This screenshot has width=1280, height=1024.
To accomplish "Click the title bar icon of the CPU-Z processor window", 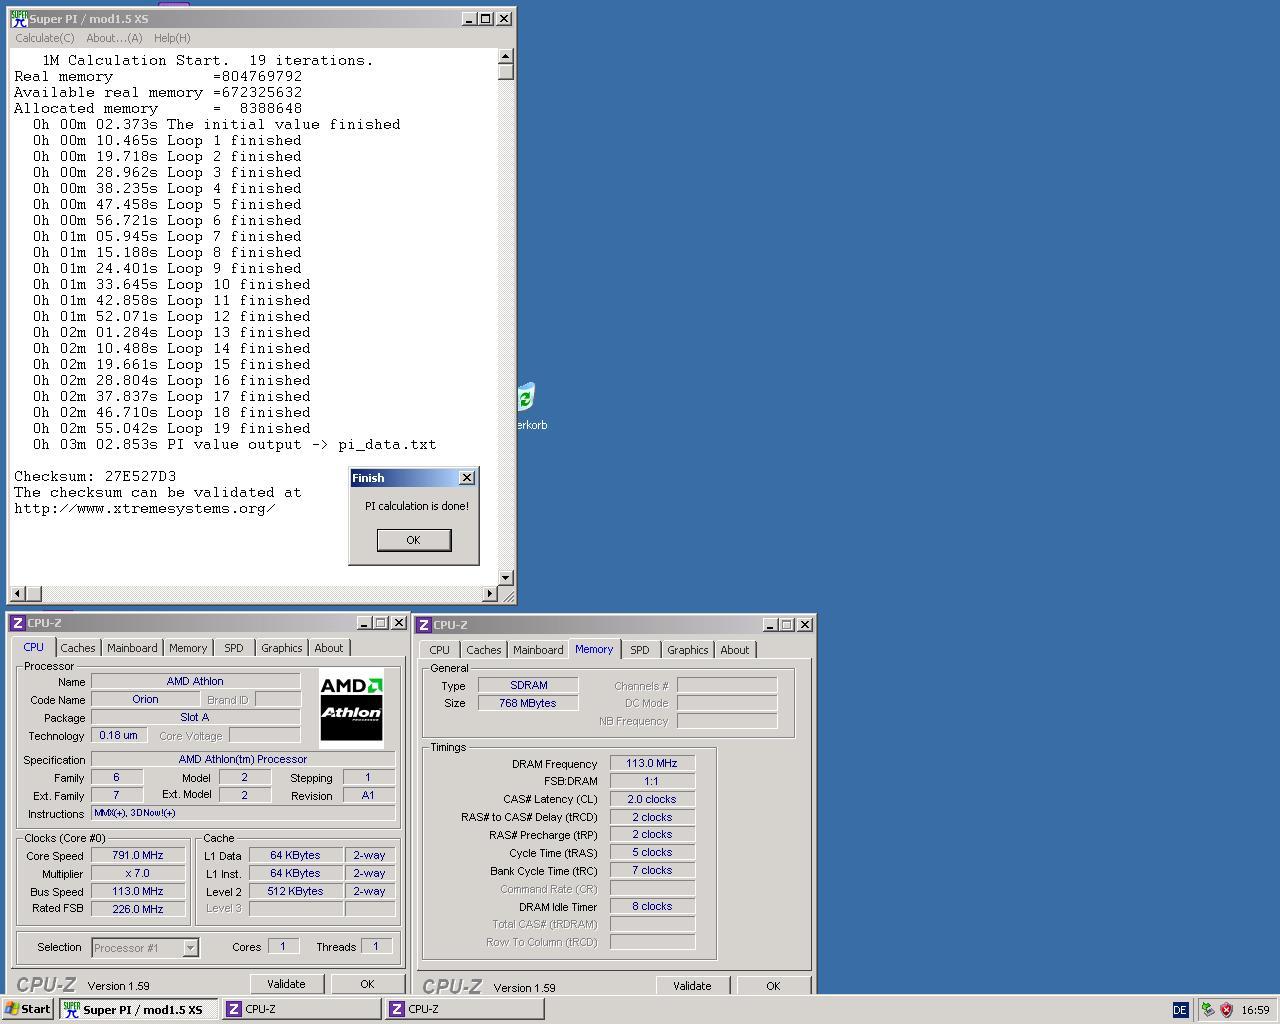I will coord(17,623).
